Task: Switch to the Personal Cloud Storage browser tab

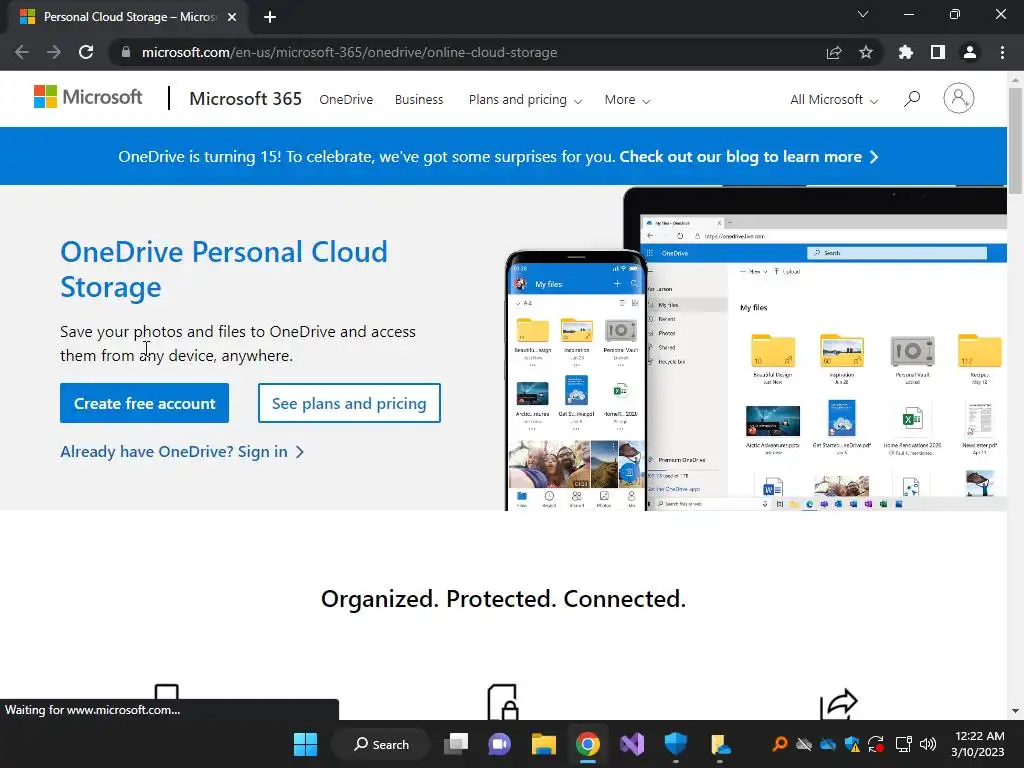Action: point(128,17)
